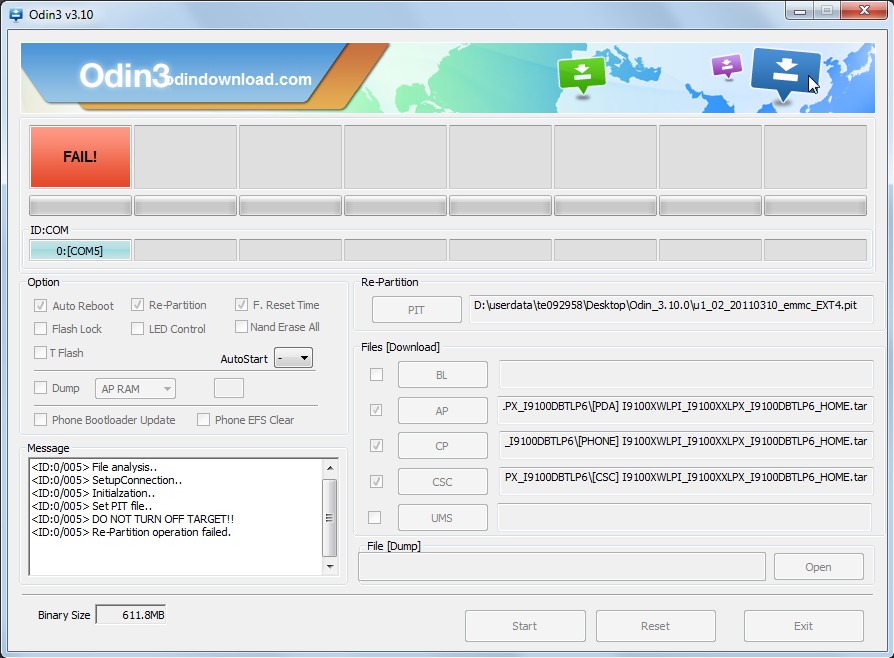Click the Message log scrollbar thumb
894x658 pixels.
330,518
